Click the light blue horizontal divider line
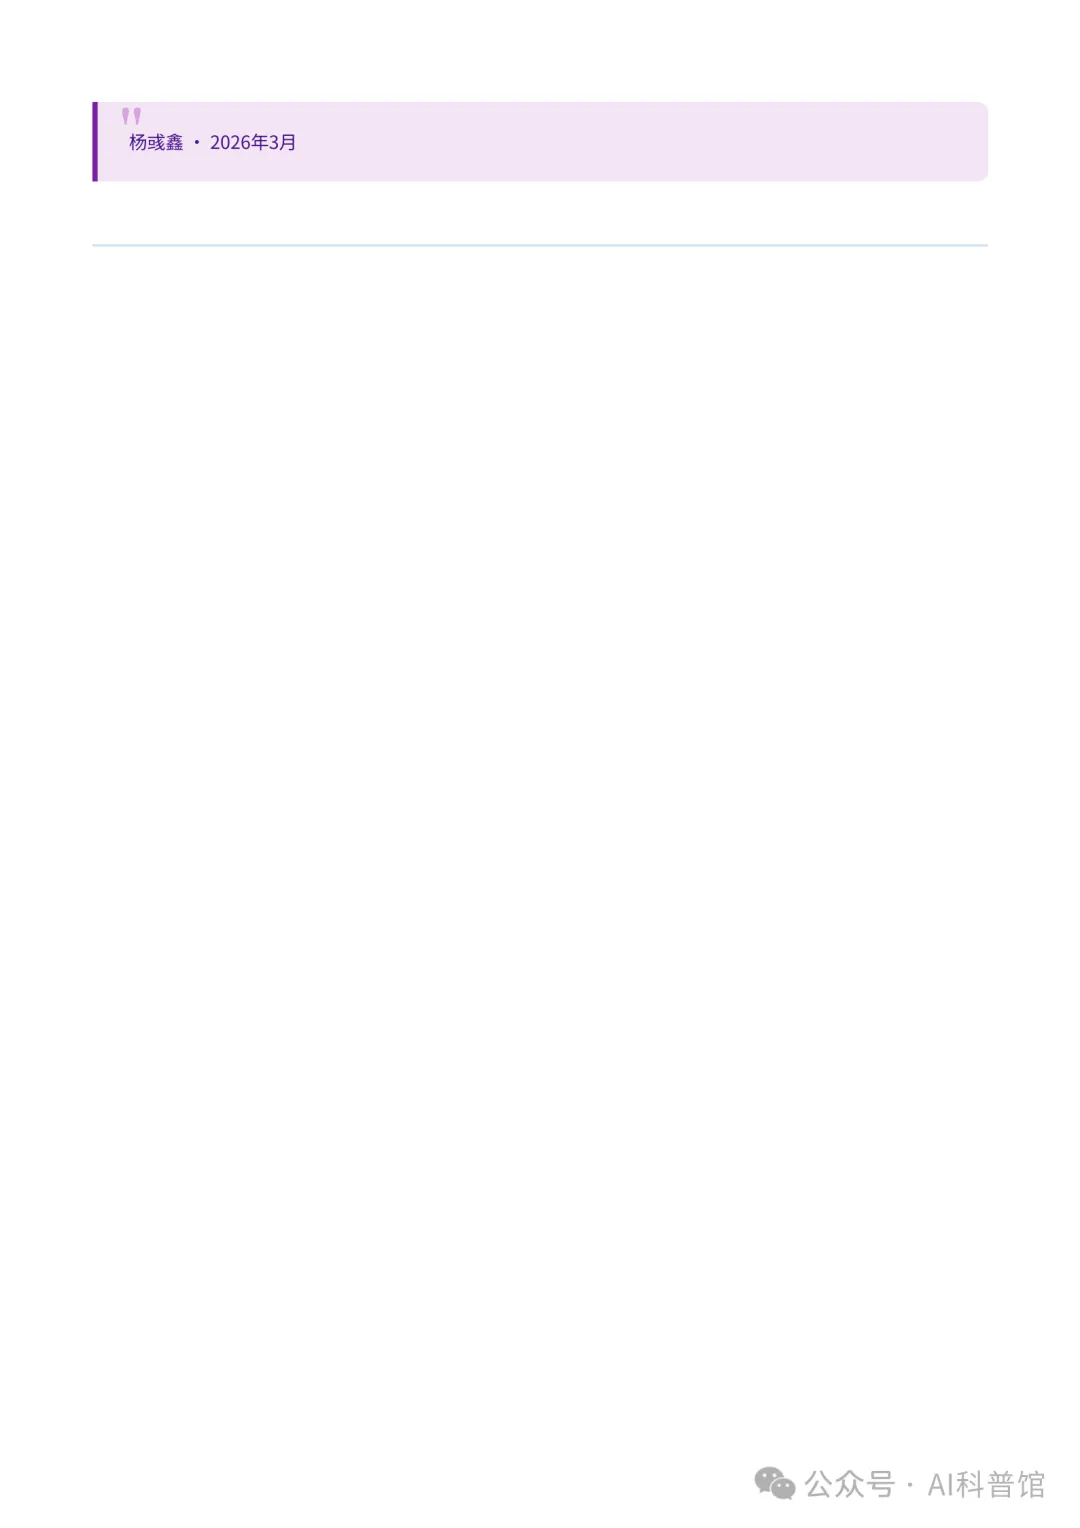Screen dimensions: 1080x1528 (x=540, y=245)
